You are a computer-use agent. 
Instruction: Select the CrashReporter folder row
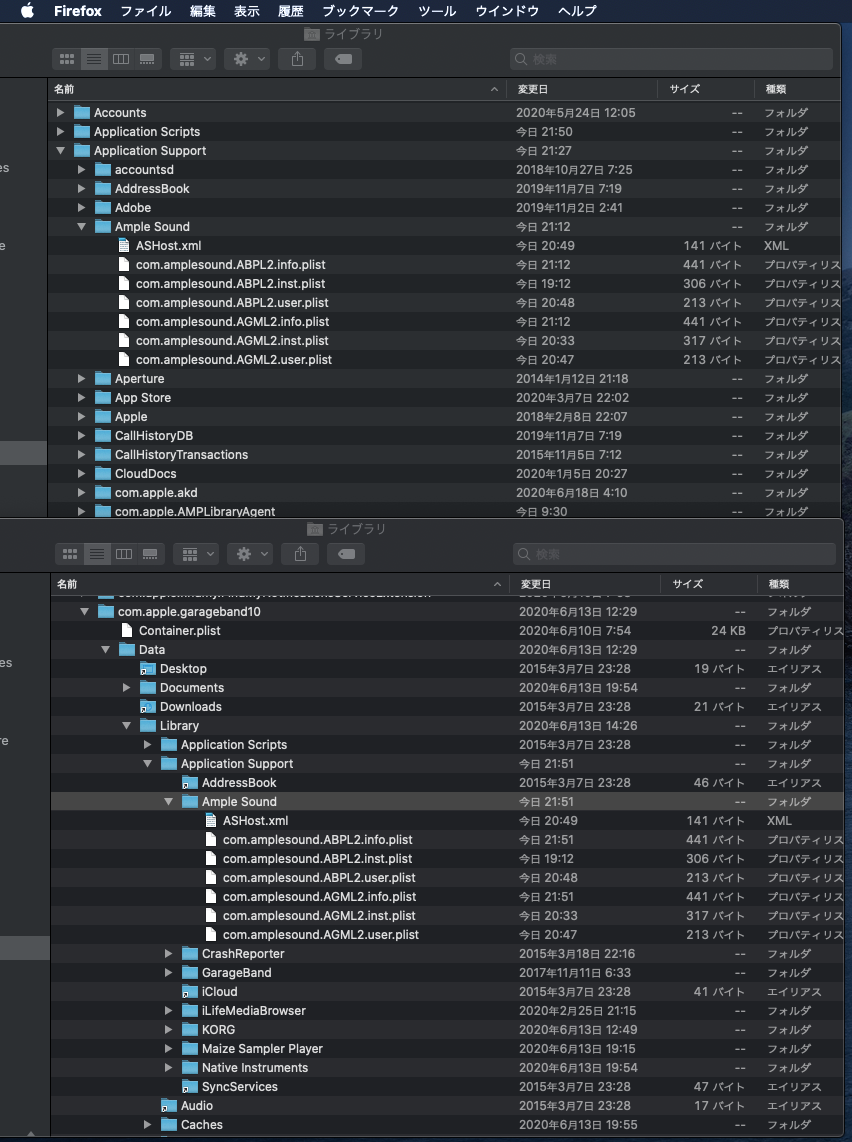tap(447, 953)
